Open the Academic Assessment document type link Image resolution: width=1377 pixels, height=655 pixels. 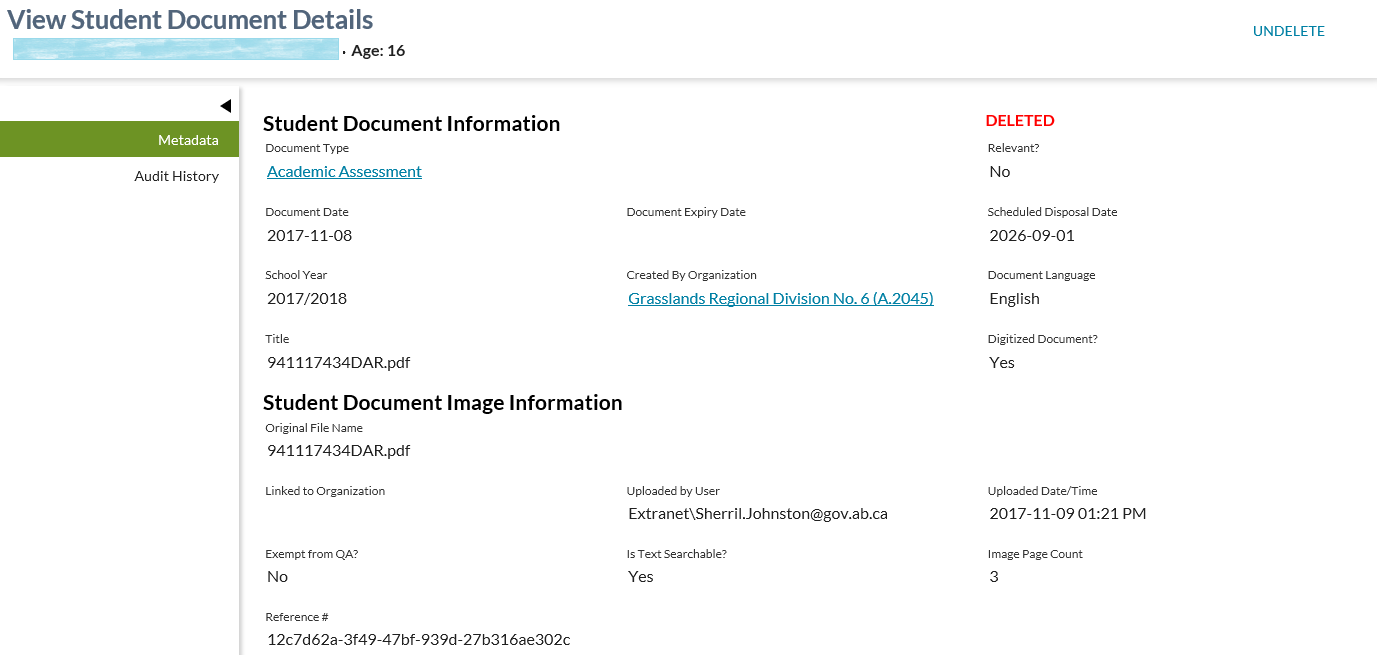click(344, 172)
